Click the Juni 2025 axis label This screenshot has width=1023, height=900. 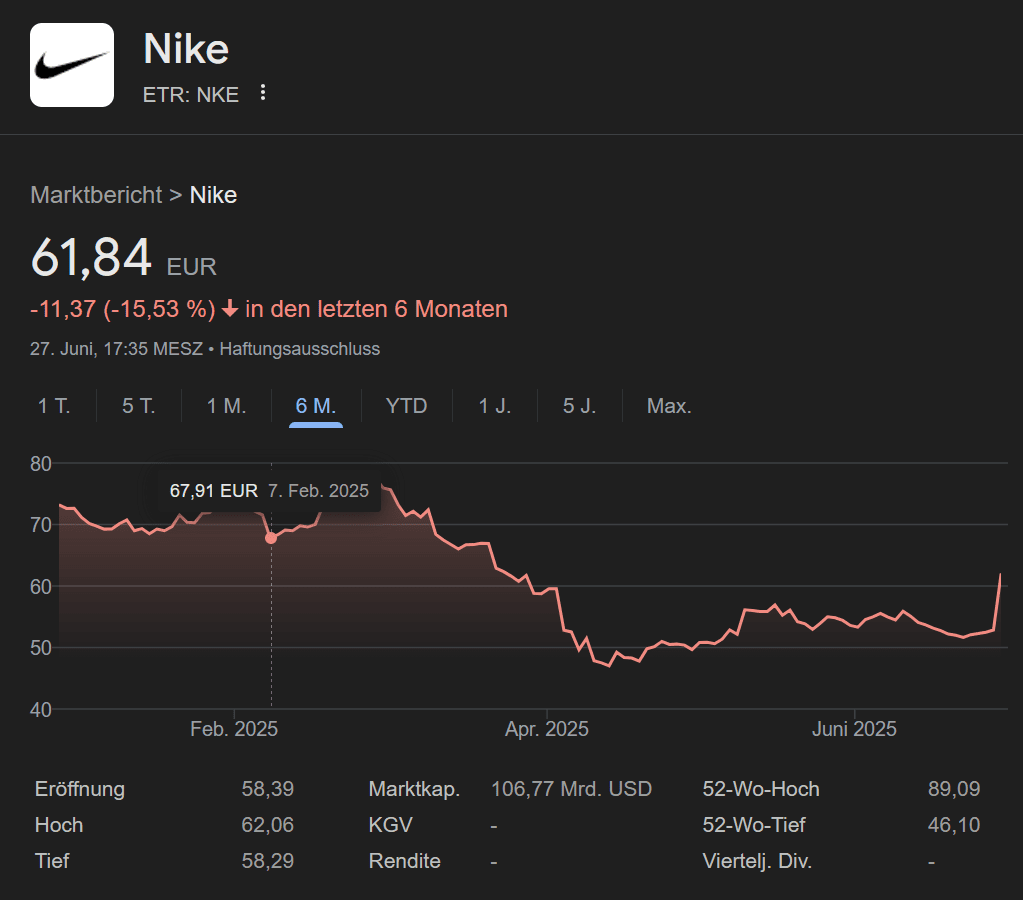(x=854, y=728)
